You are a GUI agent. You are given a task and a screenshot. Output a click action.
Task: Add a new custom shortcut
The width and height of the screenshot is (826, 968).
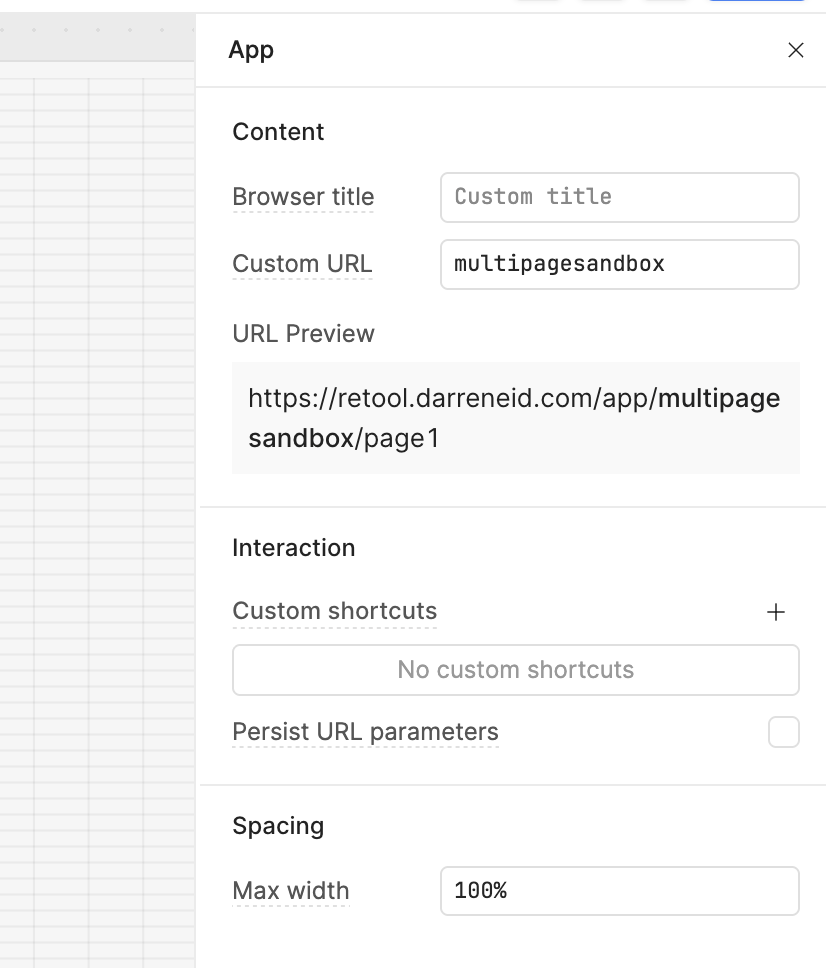click(776, 612)
